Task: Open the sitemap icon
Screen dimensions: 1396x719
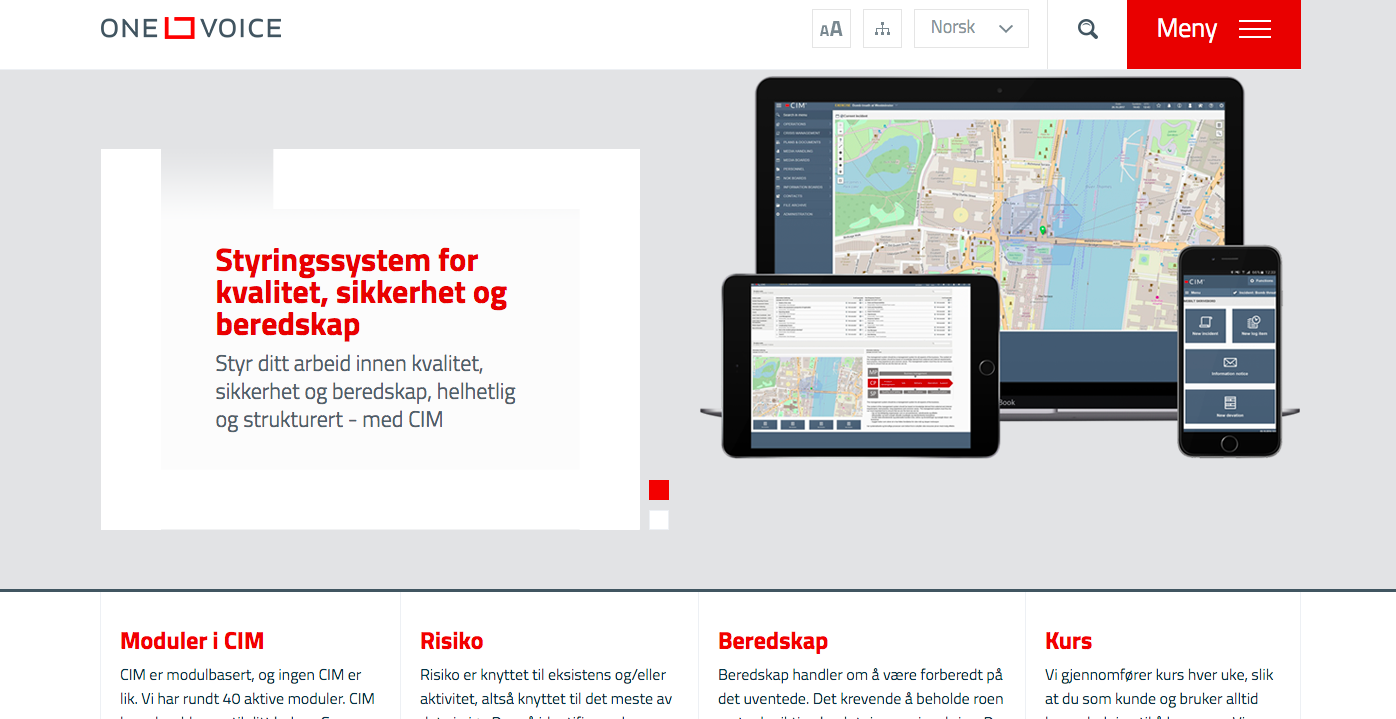Action: 882,29
